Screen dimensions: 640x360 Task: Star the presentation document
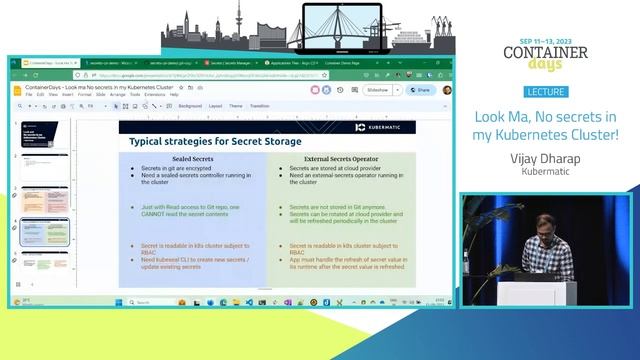[x=181, y=87]
